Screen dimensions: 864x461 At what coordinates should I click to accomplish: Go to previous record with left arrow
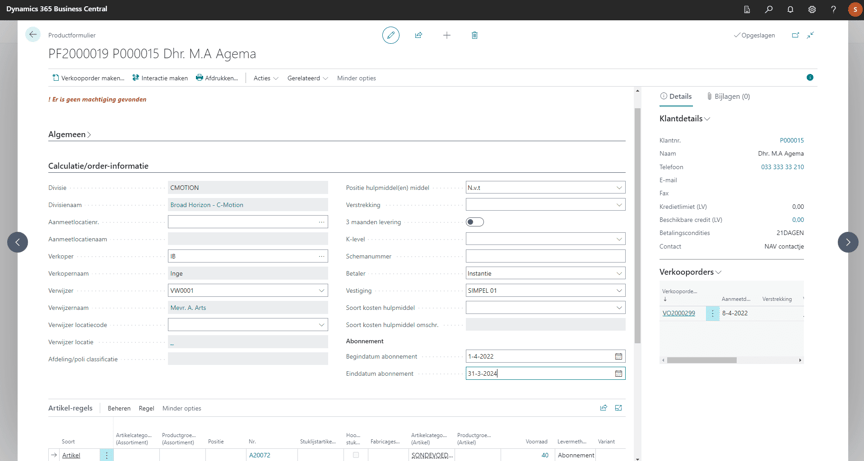coord(18,242)
